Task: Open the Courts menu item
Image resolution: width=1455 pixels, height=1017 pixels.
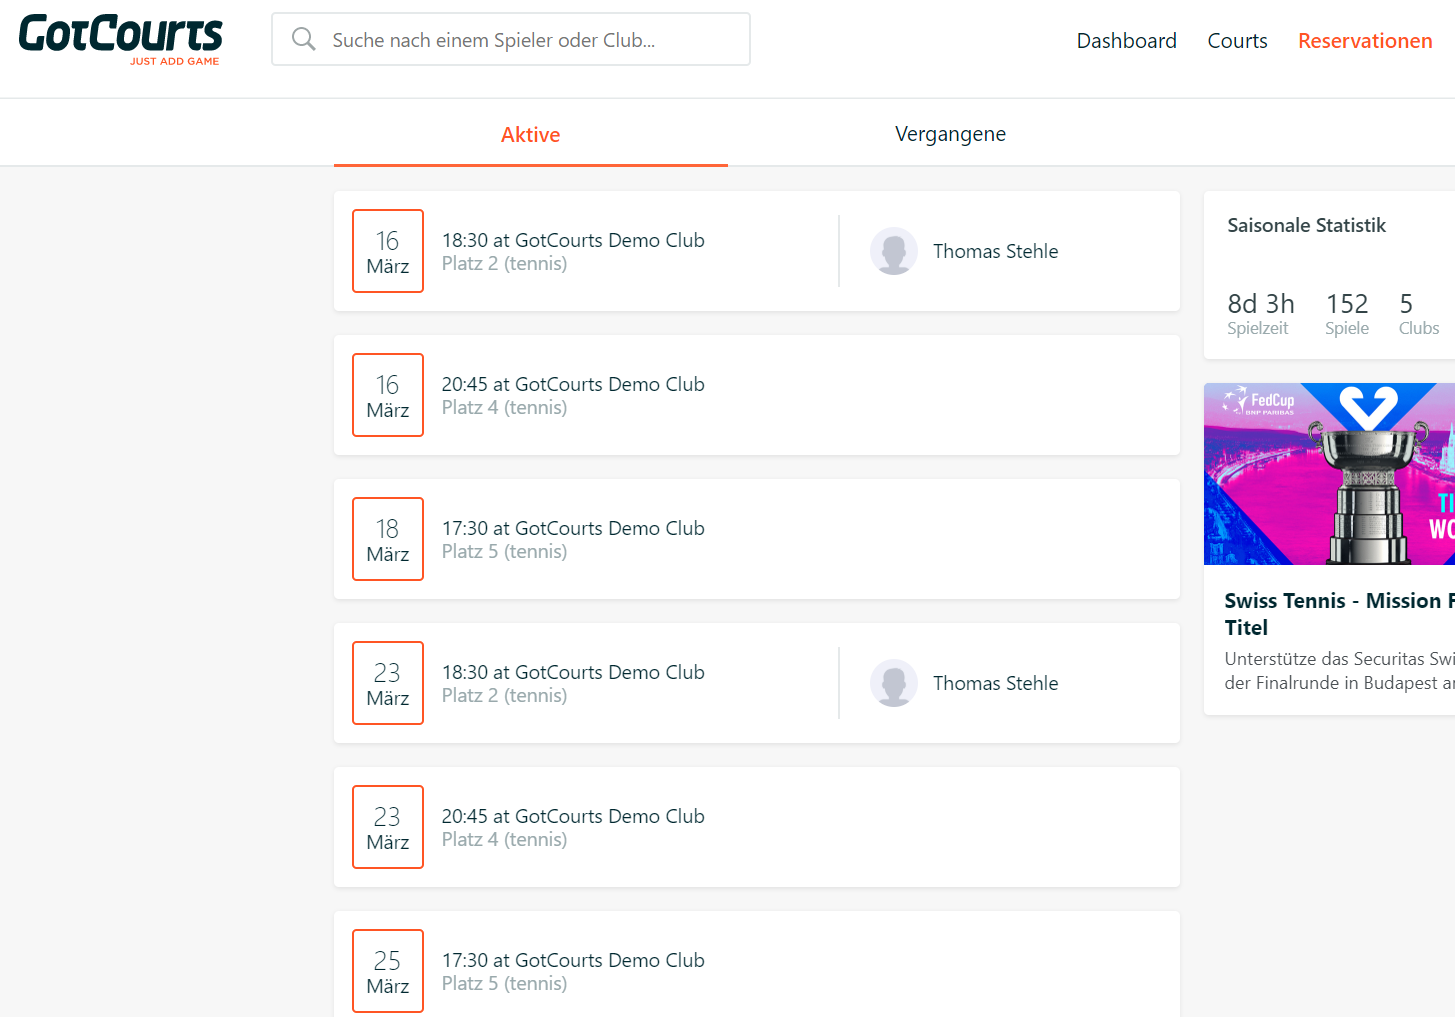Action: pyautogui.click(x=1237, y=41)
